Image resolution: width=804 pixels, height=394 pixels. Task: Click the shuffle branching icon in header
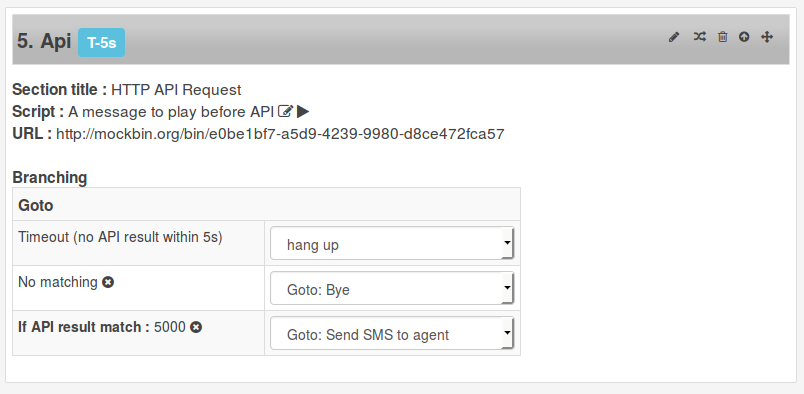699,37
